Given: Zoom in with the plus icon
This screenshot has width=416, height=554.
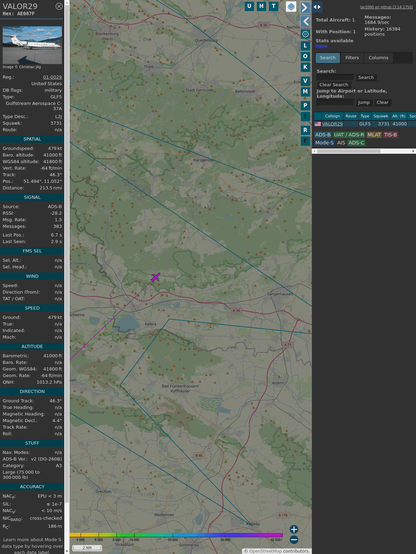Looking at the screenshot, I should pyautogui.click(x=294, y=529).
